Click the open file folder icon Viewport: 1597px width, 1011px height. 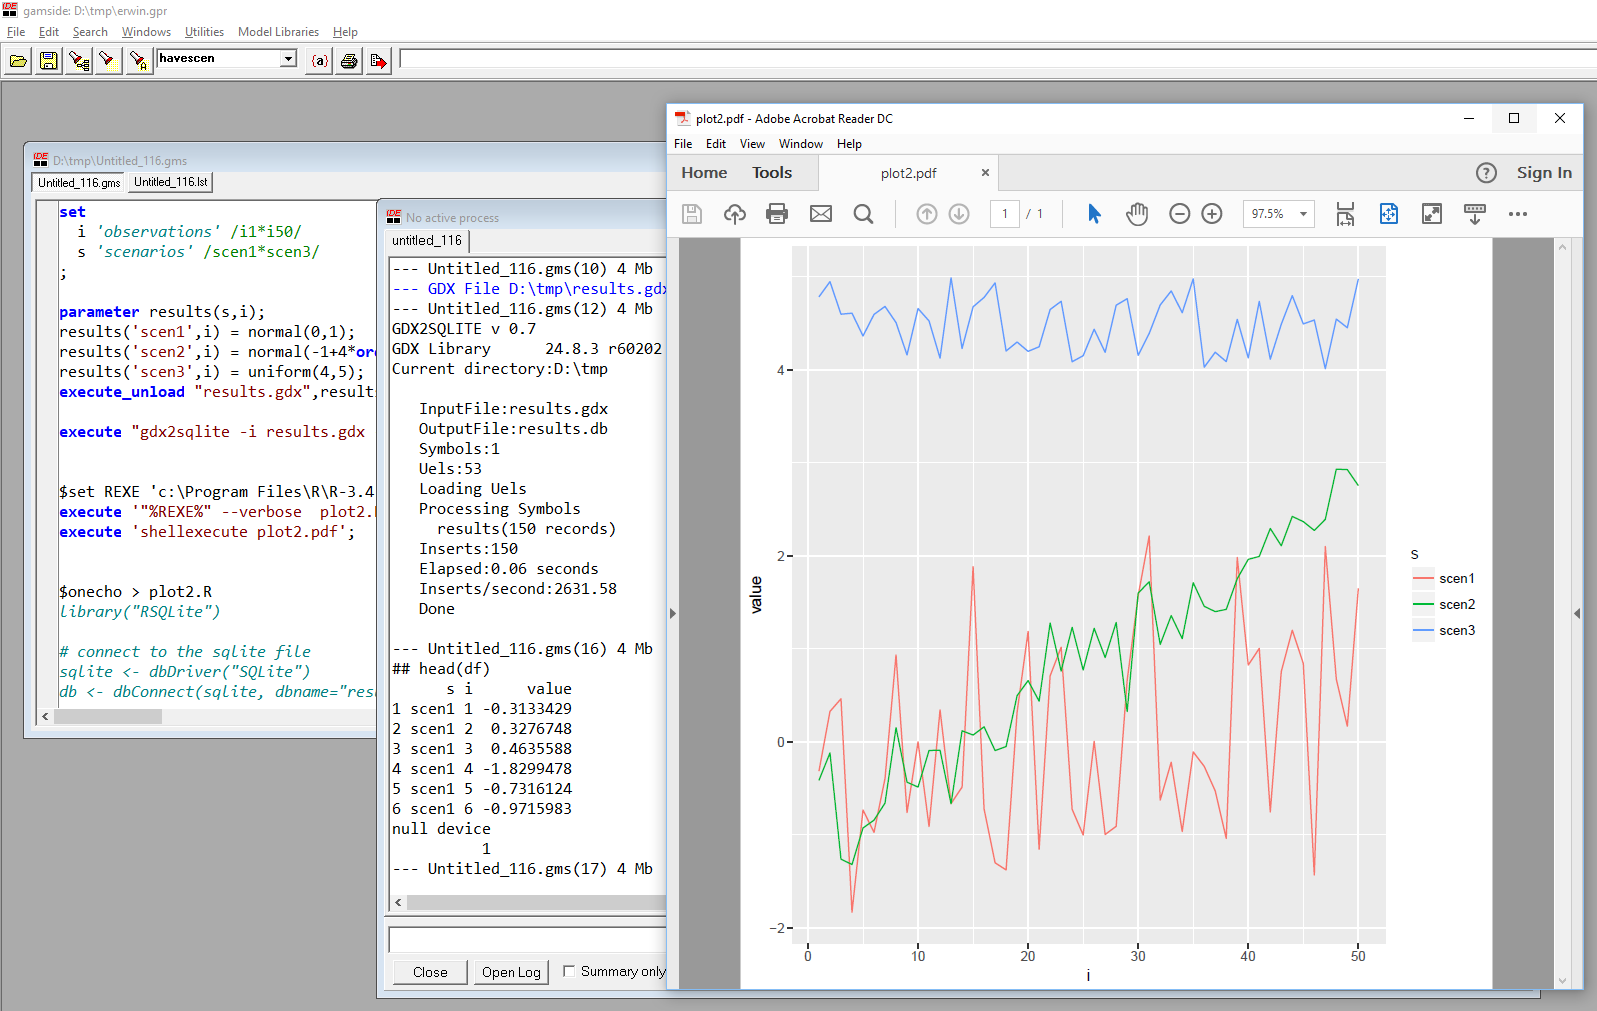[x=18, y=61]
